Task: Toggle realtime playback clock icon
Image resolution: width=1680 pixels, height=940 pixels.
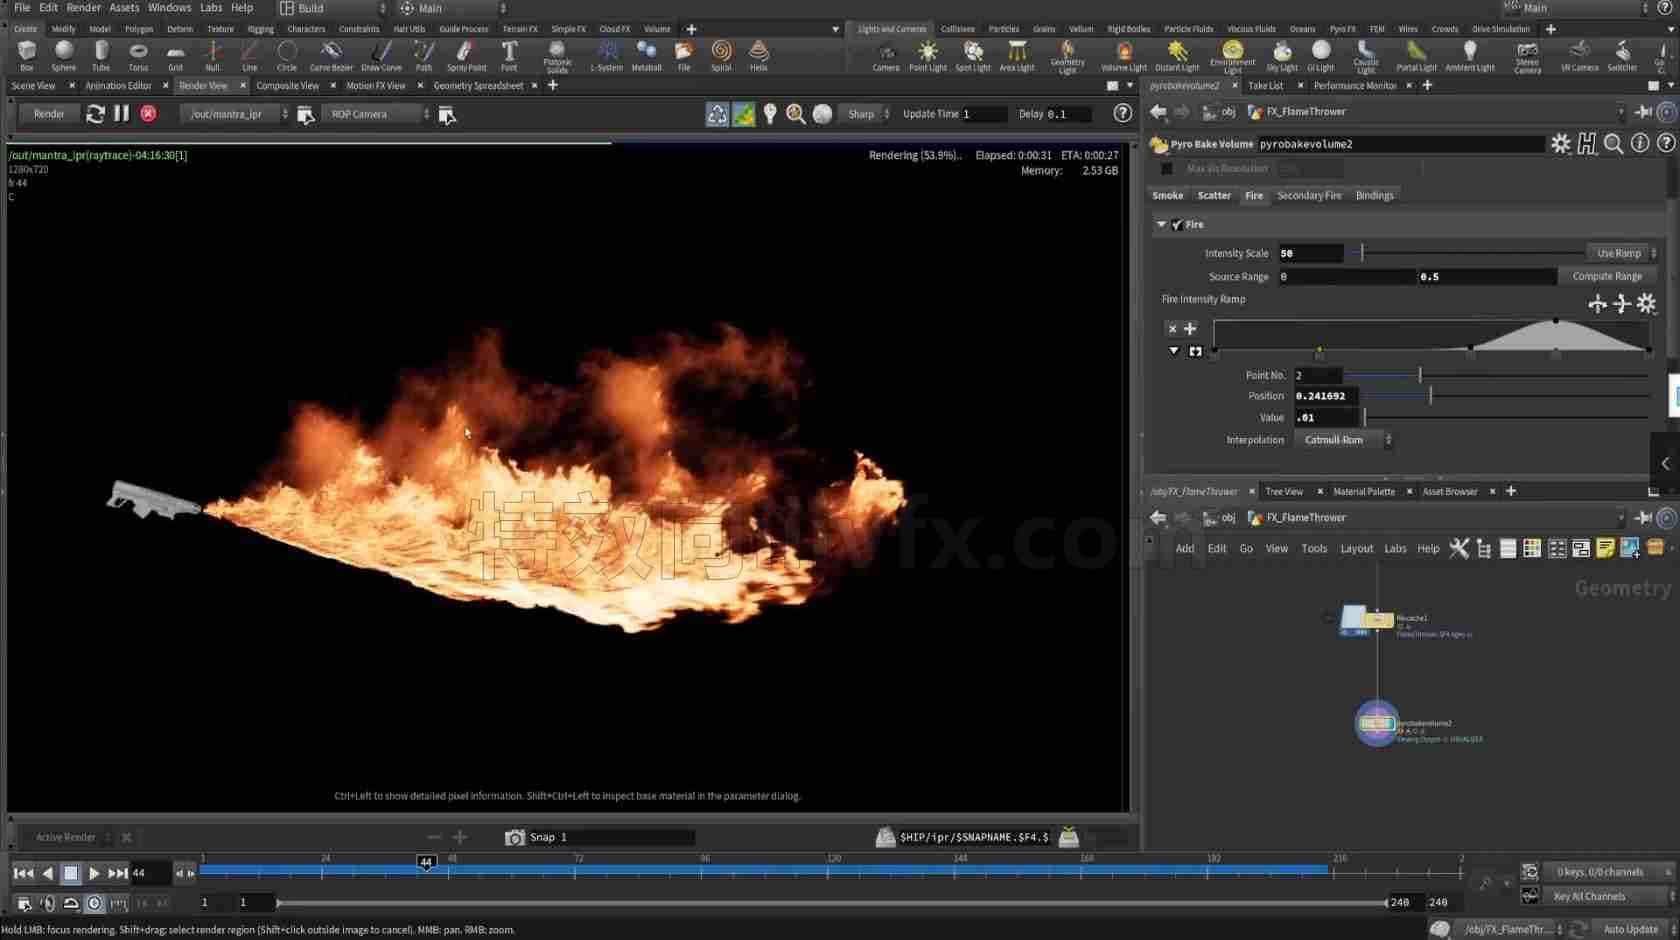Action: coord(94,903)
